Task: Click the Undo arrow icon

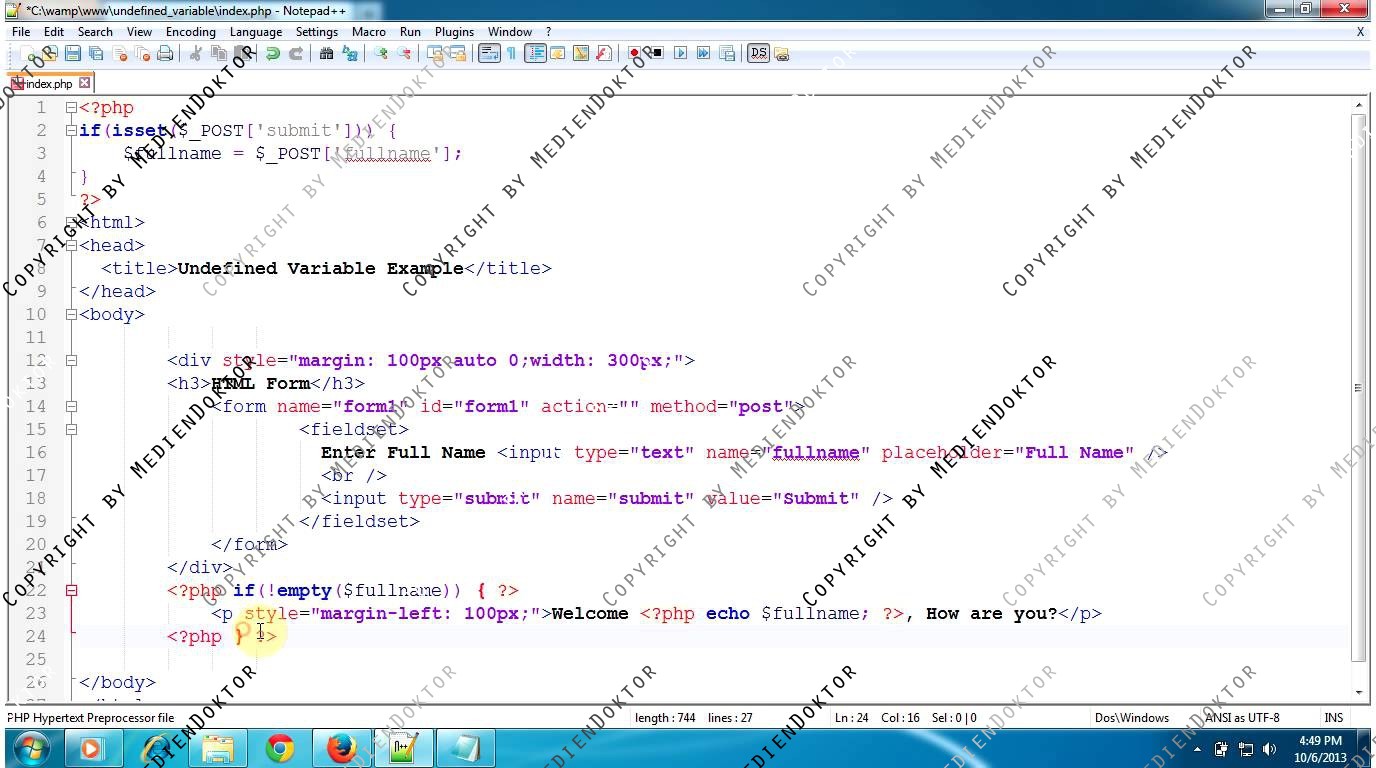Action: click(x=272, y=54)
